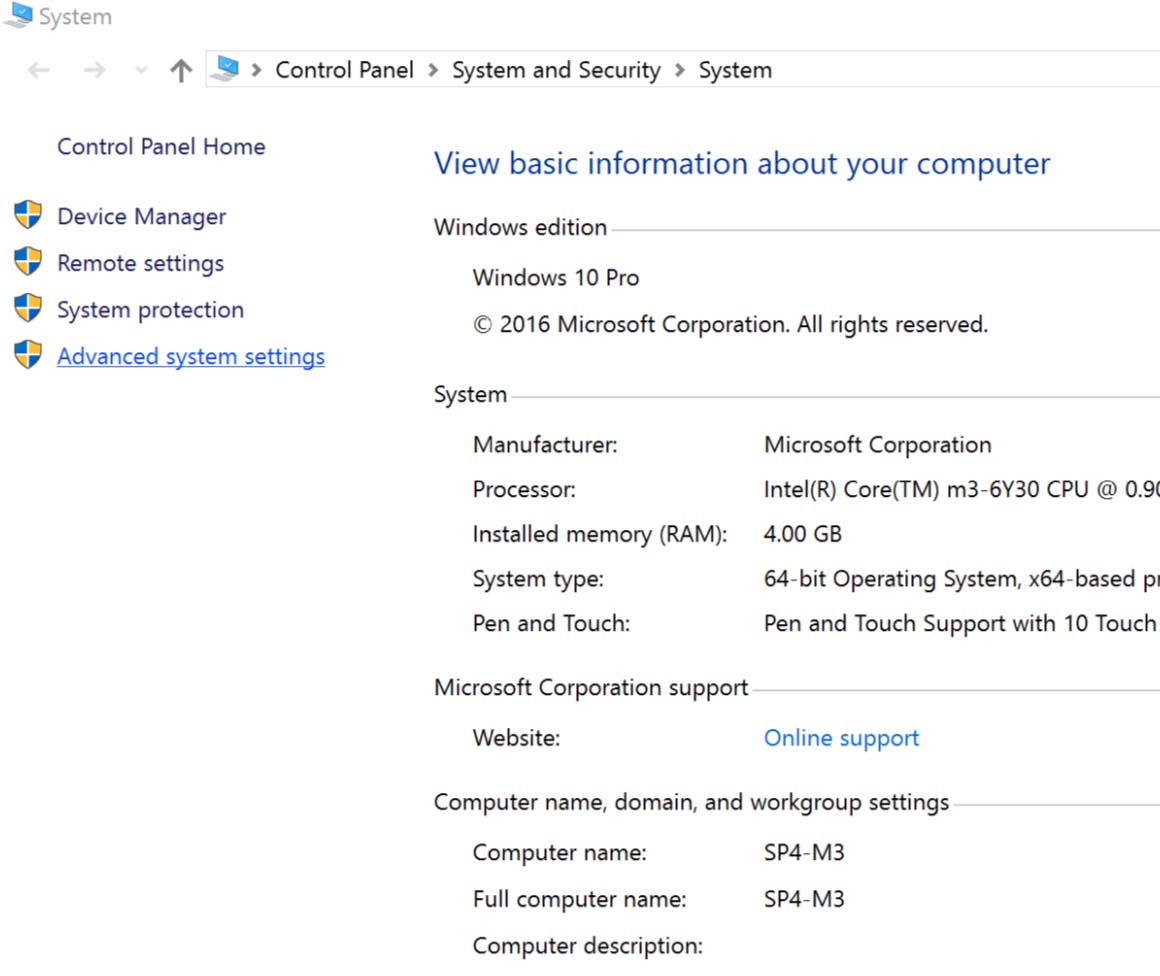Click shield icon beside System protection
This screenshot has width=1160, height=976.
28,308
